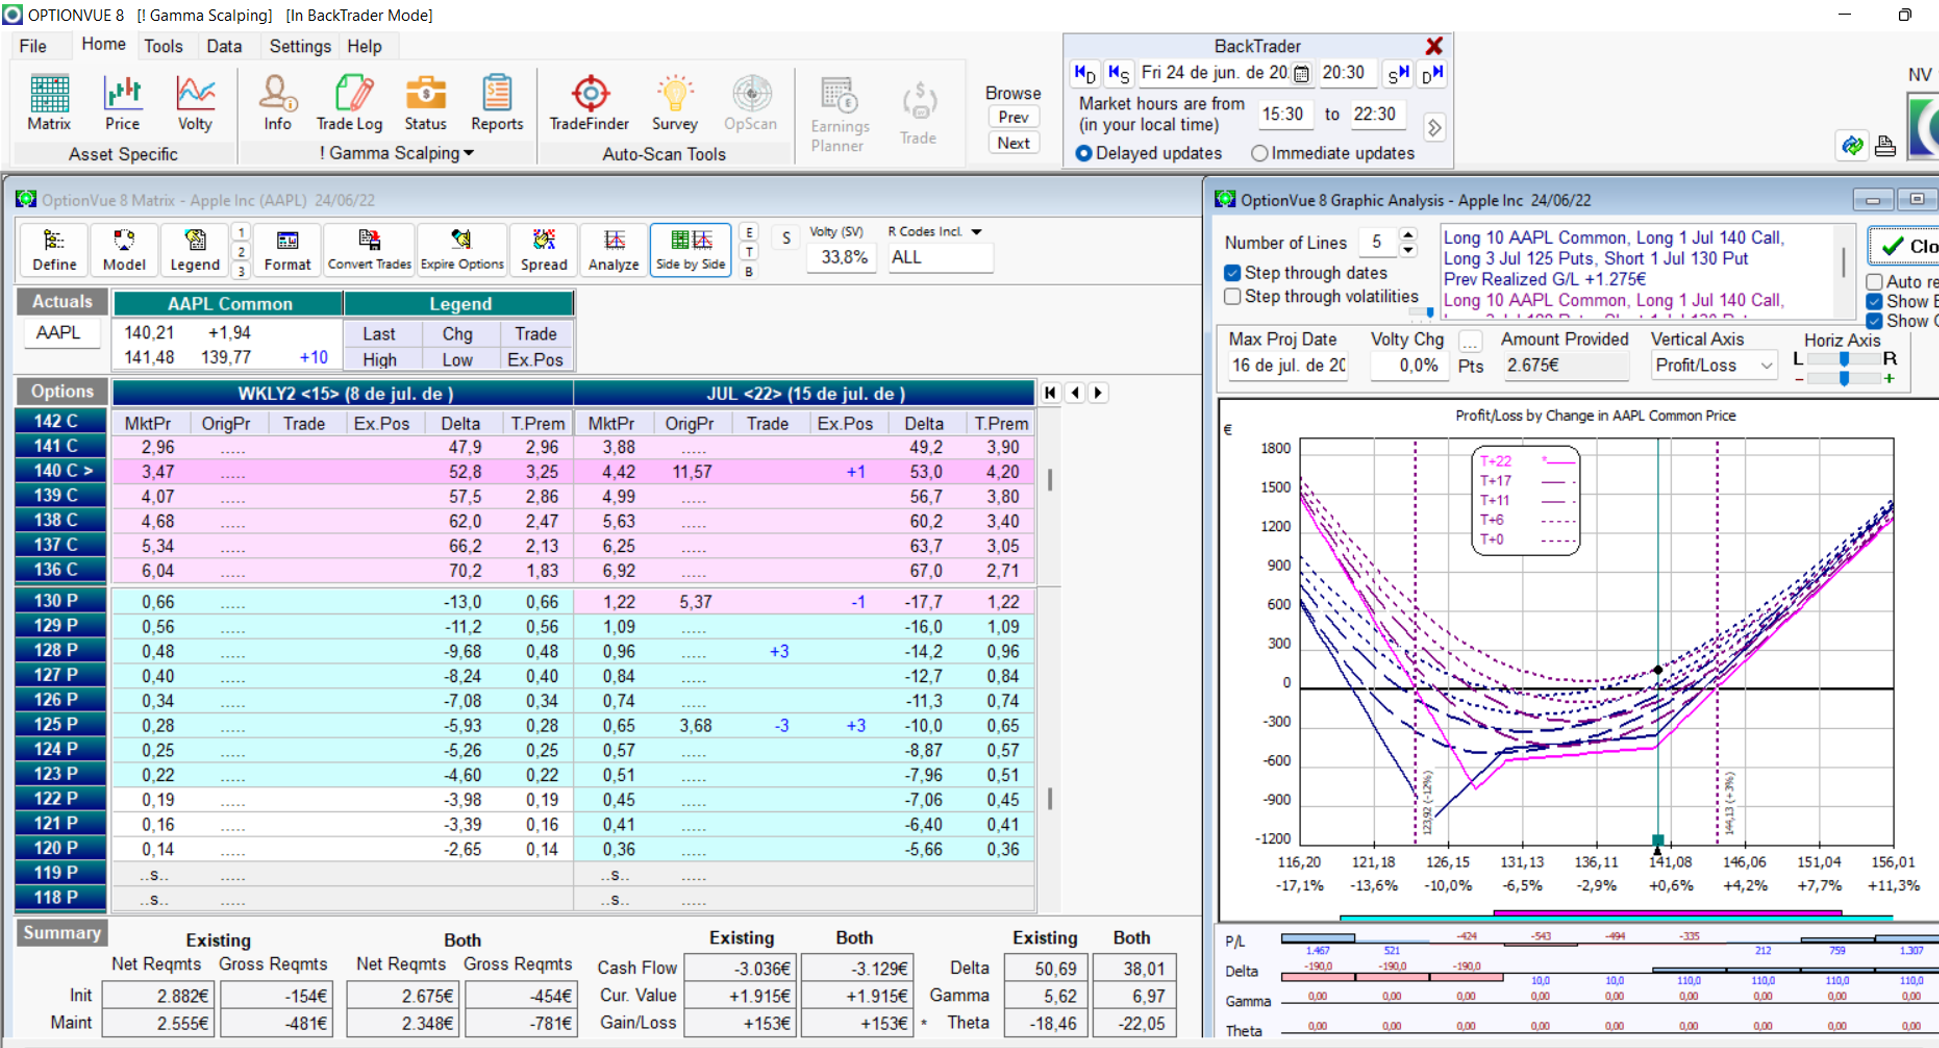Click the Expire Options tool
This screenshot has width=1939, height=1048.
(462, 249)
